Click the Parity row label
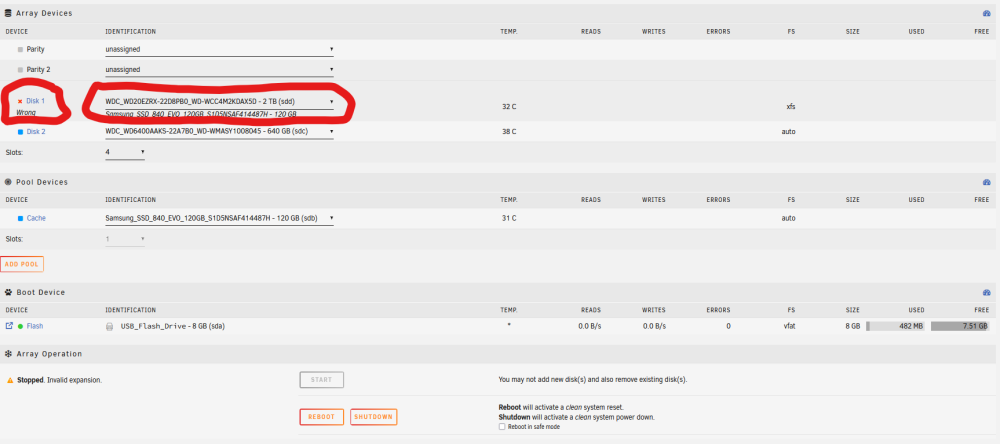Viewport: 1000px width, 444px height. [x=35, y=49]
